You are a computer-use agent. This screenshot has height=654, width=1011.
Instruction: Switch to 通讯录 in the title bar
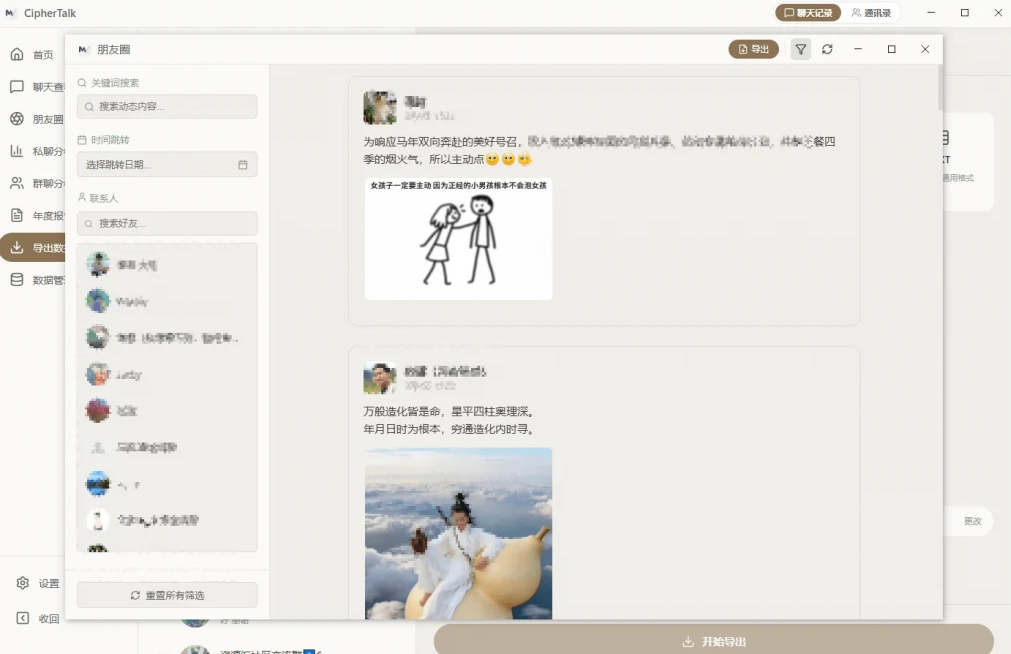(872, 12)
